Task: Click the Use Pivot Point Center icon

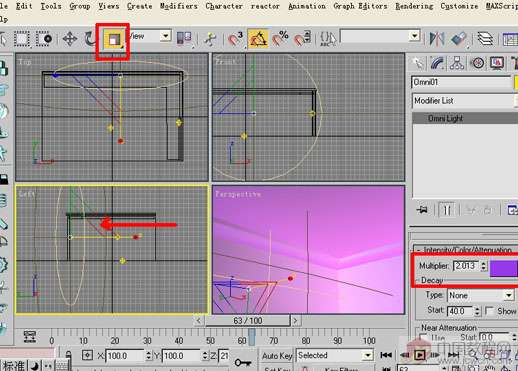Action: click(x=184, y=39)
